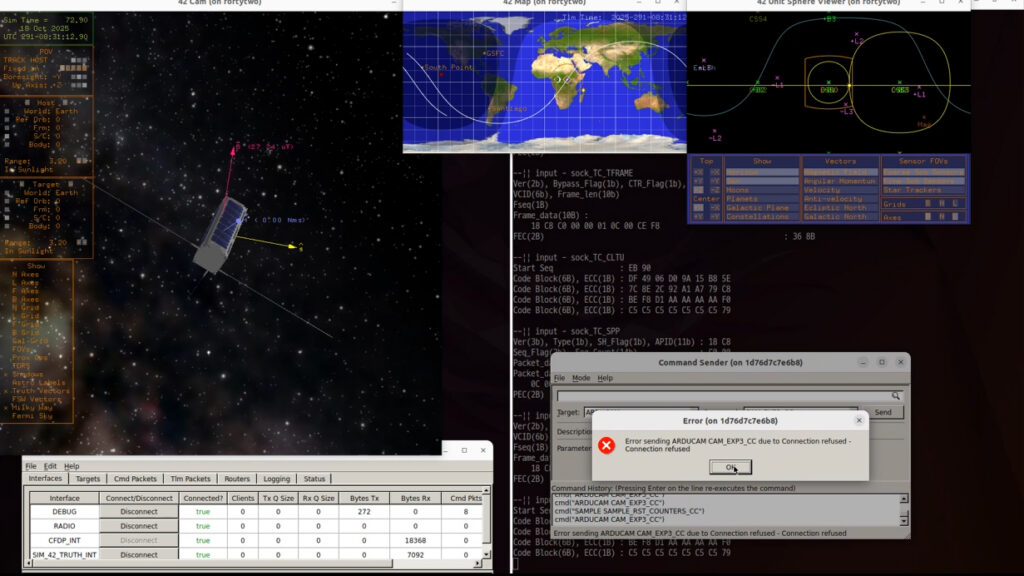Select SAMPLE_RST_COUNTERS_CC command history line
Screen dimensions: 1024x576
point(629,511)
